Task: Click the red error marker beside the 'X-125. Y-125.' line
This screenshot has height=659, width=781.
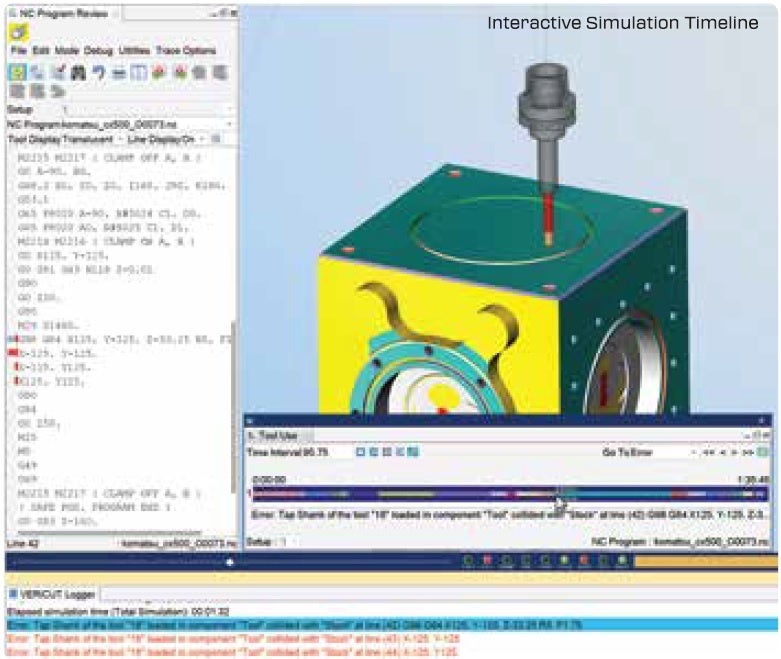Action: coord(13,353)
